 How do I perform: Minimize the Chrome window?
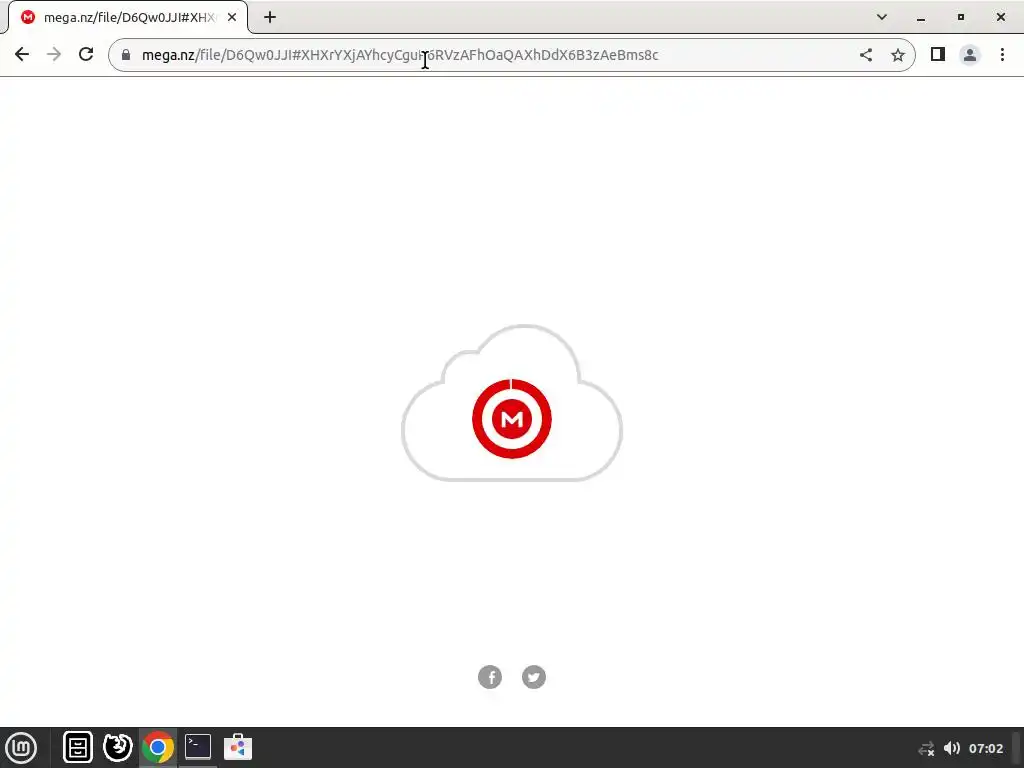pyautogui.click(x=921, y=18)
